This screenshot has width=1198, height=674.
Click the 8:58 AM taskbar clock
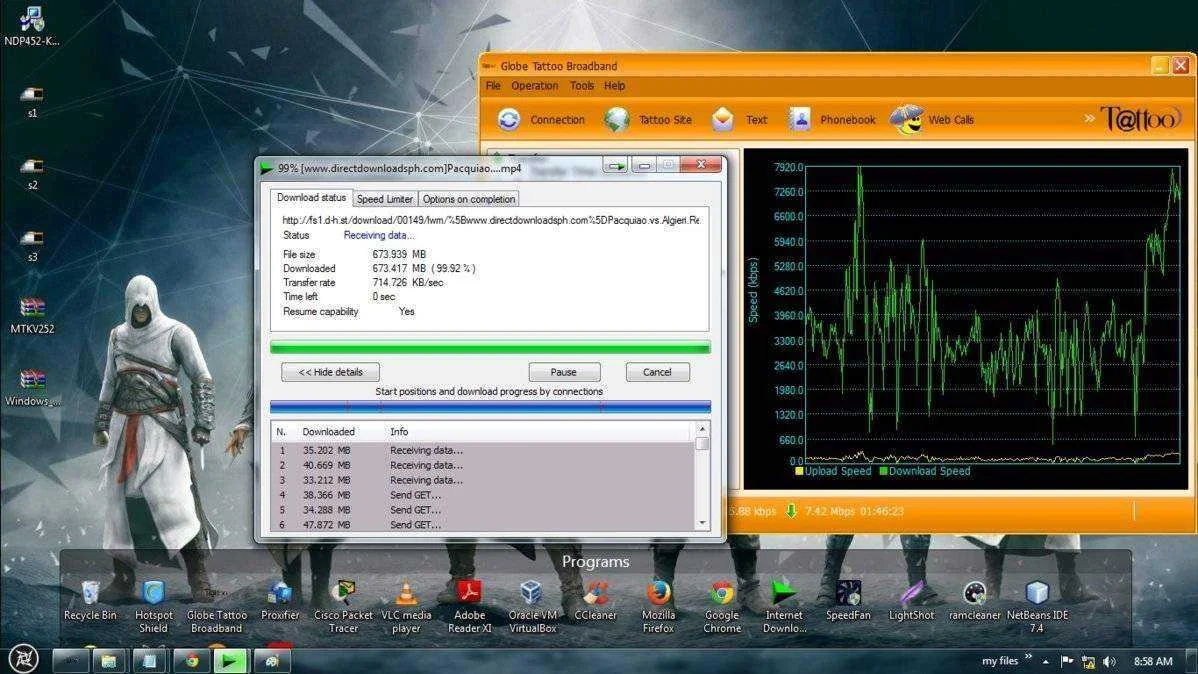pos(1153,661)
